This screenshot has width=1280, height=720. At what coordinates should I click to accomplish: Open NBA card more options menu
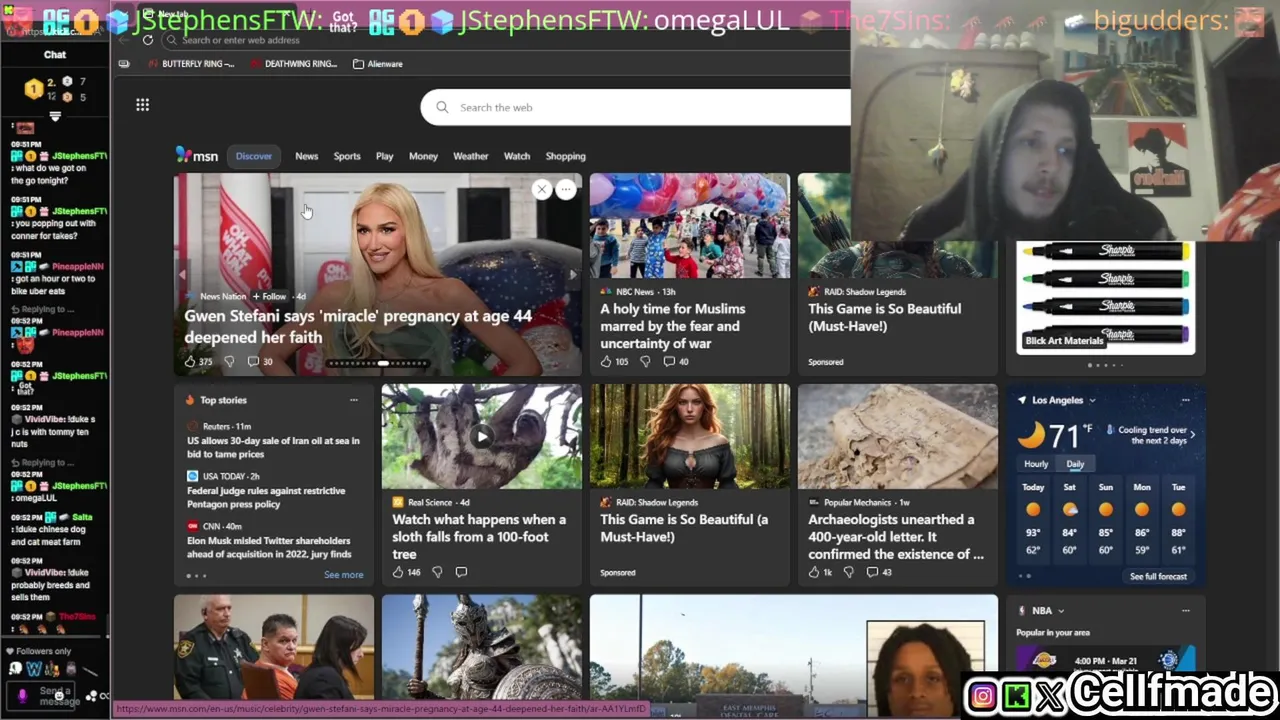click(1185, 610)
